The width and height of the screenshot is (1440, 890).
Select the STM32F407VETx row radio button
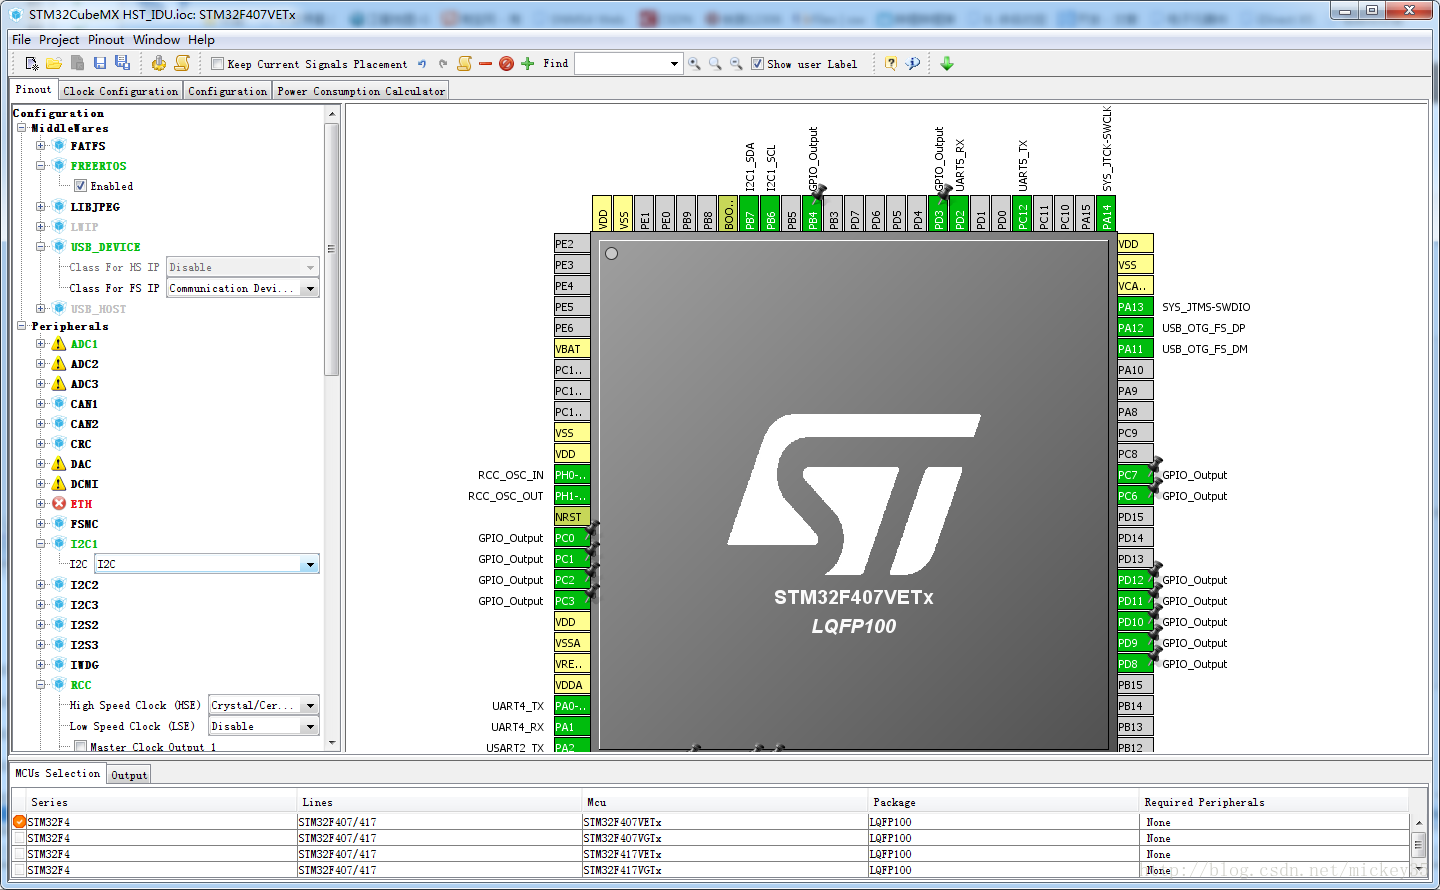[x=19, y=822]
